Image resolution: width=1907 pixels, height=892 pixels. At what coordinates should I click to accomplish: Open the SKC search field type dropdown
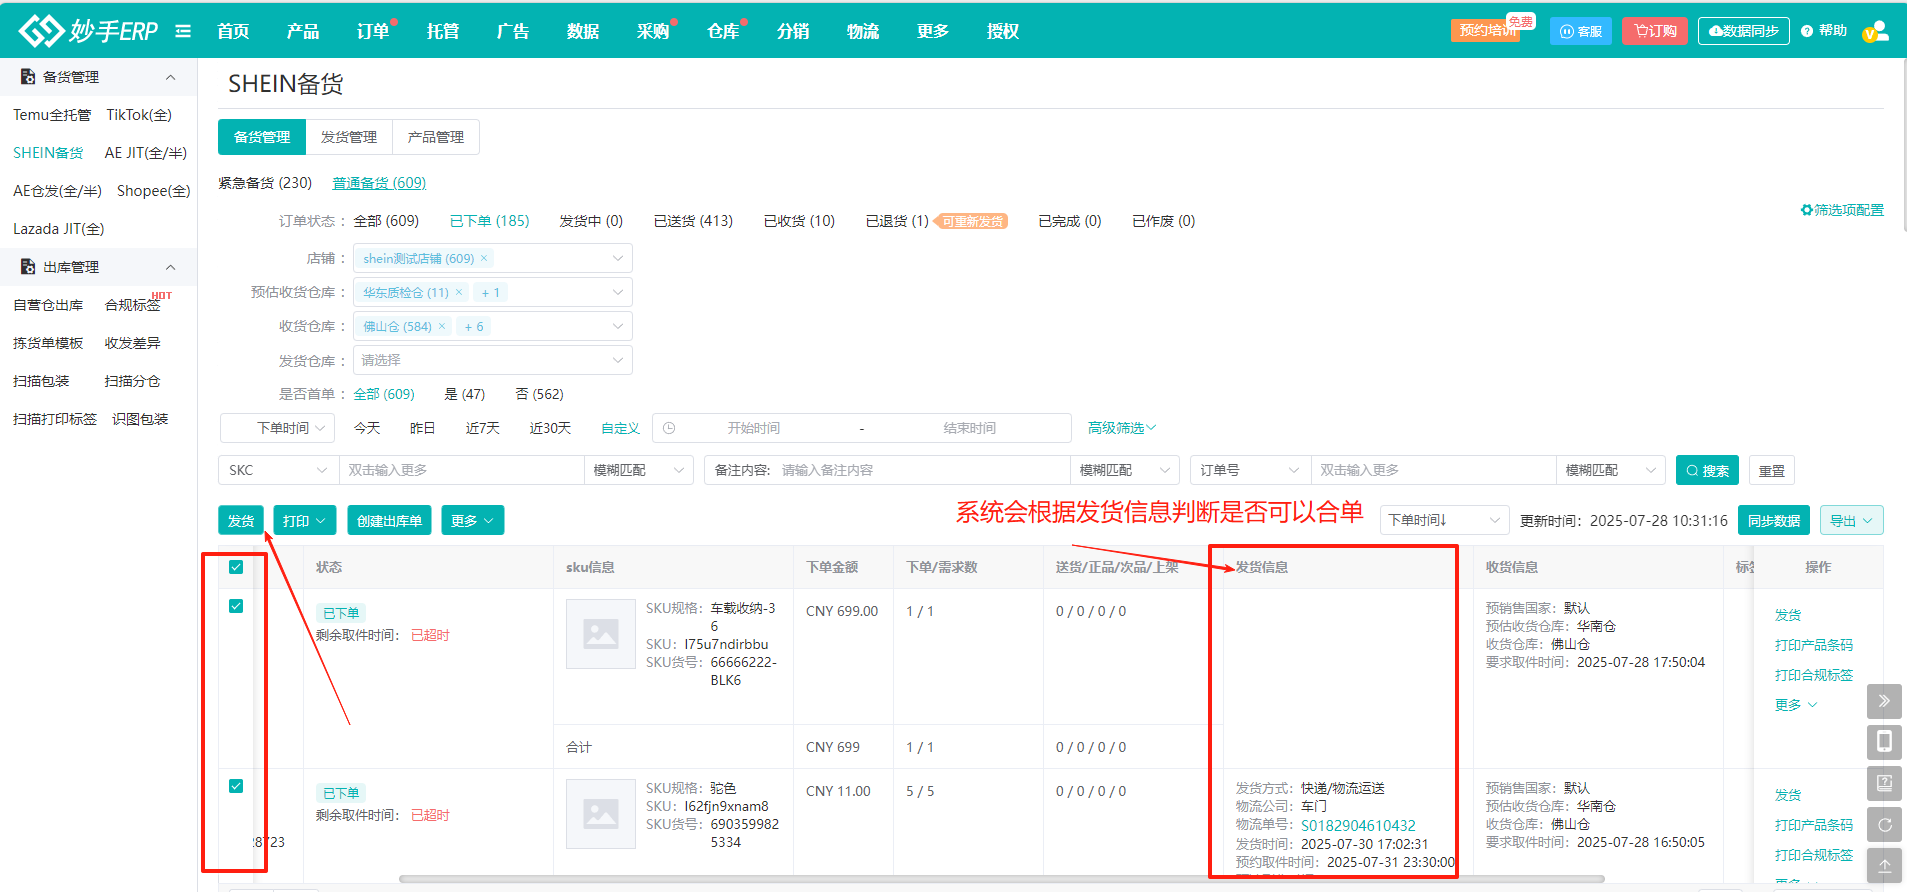pyautogui.click(x=277, y=470)
